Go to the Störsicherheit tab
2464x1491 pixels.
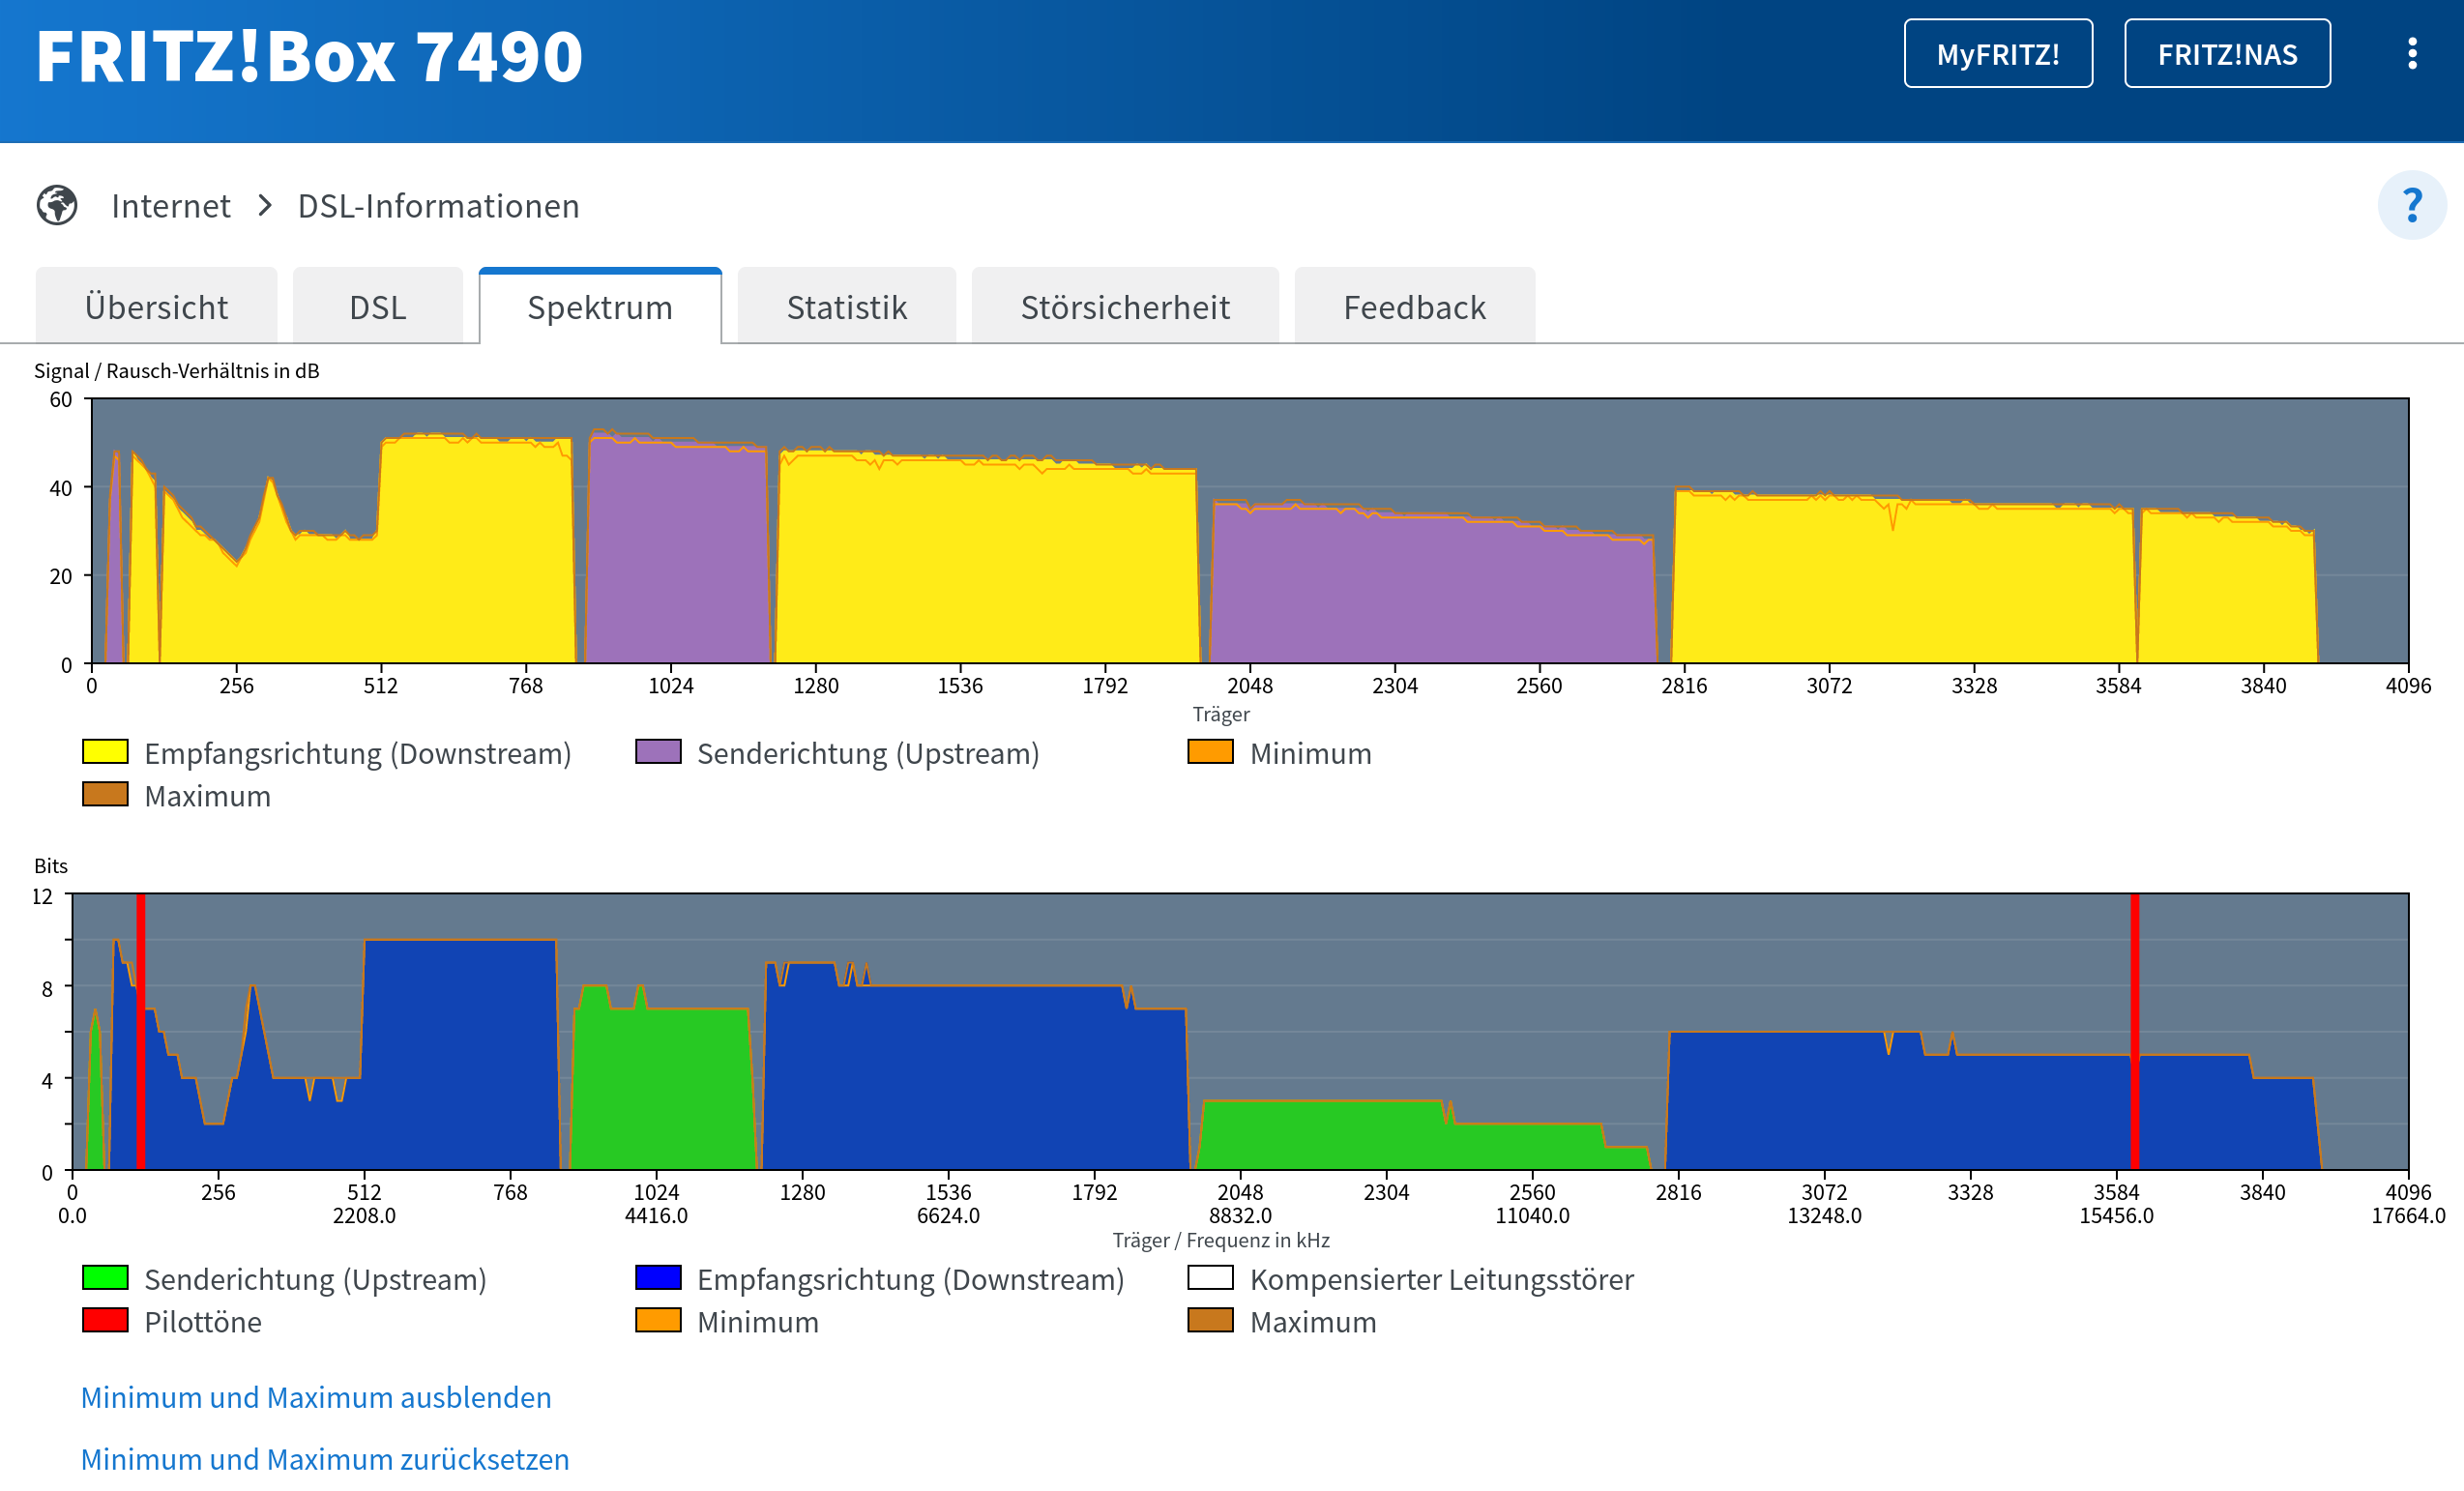1124,307
